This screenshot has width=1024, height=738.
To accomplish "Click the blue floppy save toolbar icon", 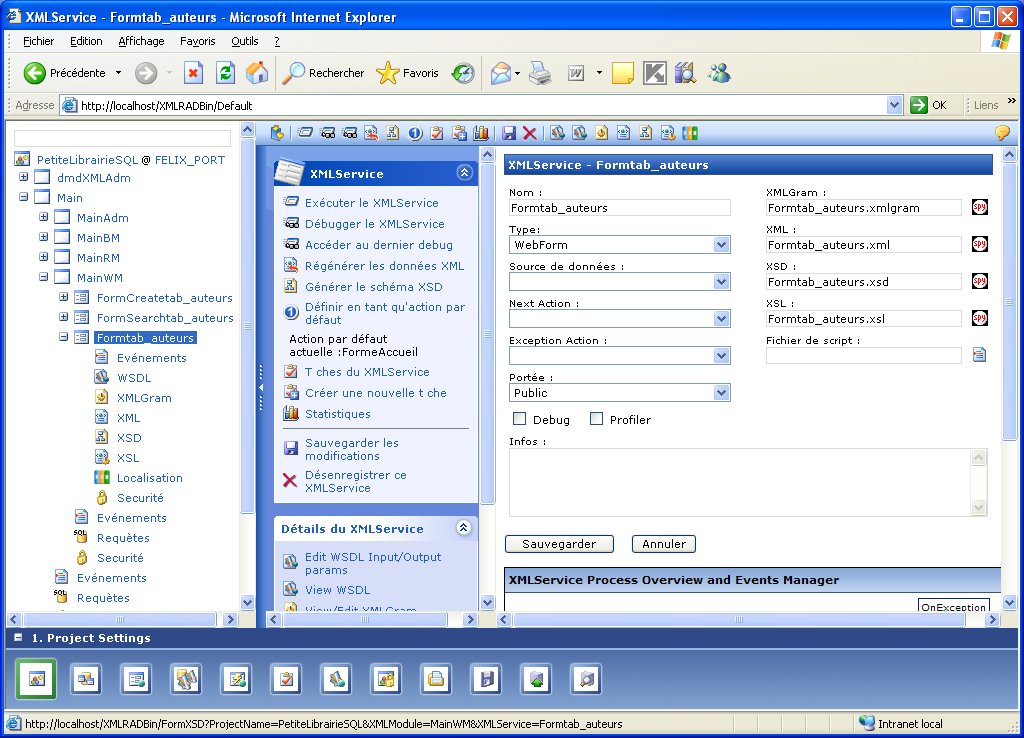I will tap(509, 133).
